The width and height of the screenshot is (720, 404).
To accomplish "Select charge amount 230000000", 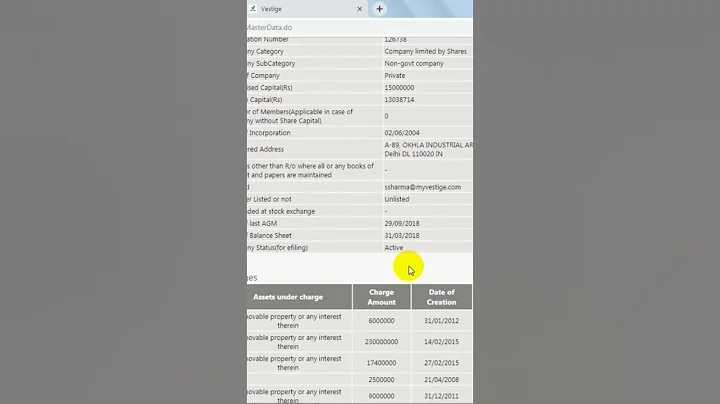I will (x=382, y=342).
